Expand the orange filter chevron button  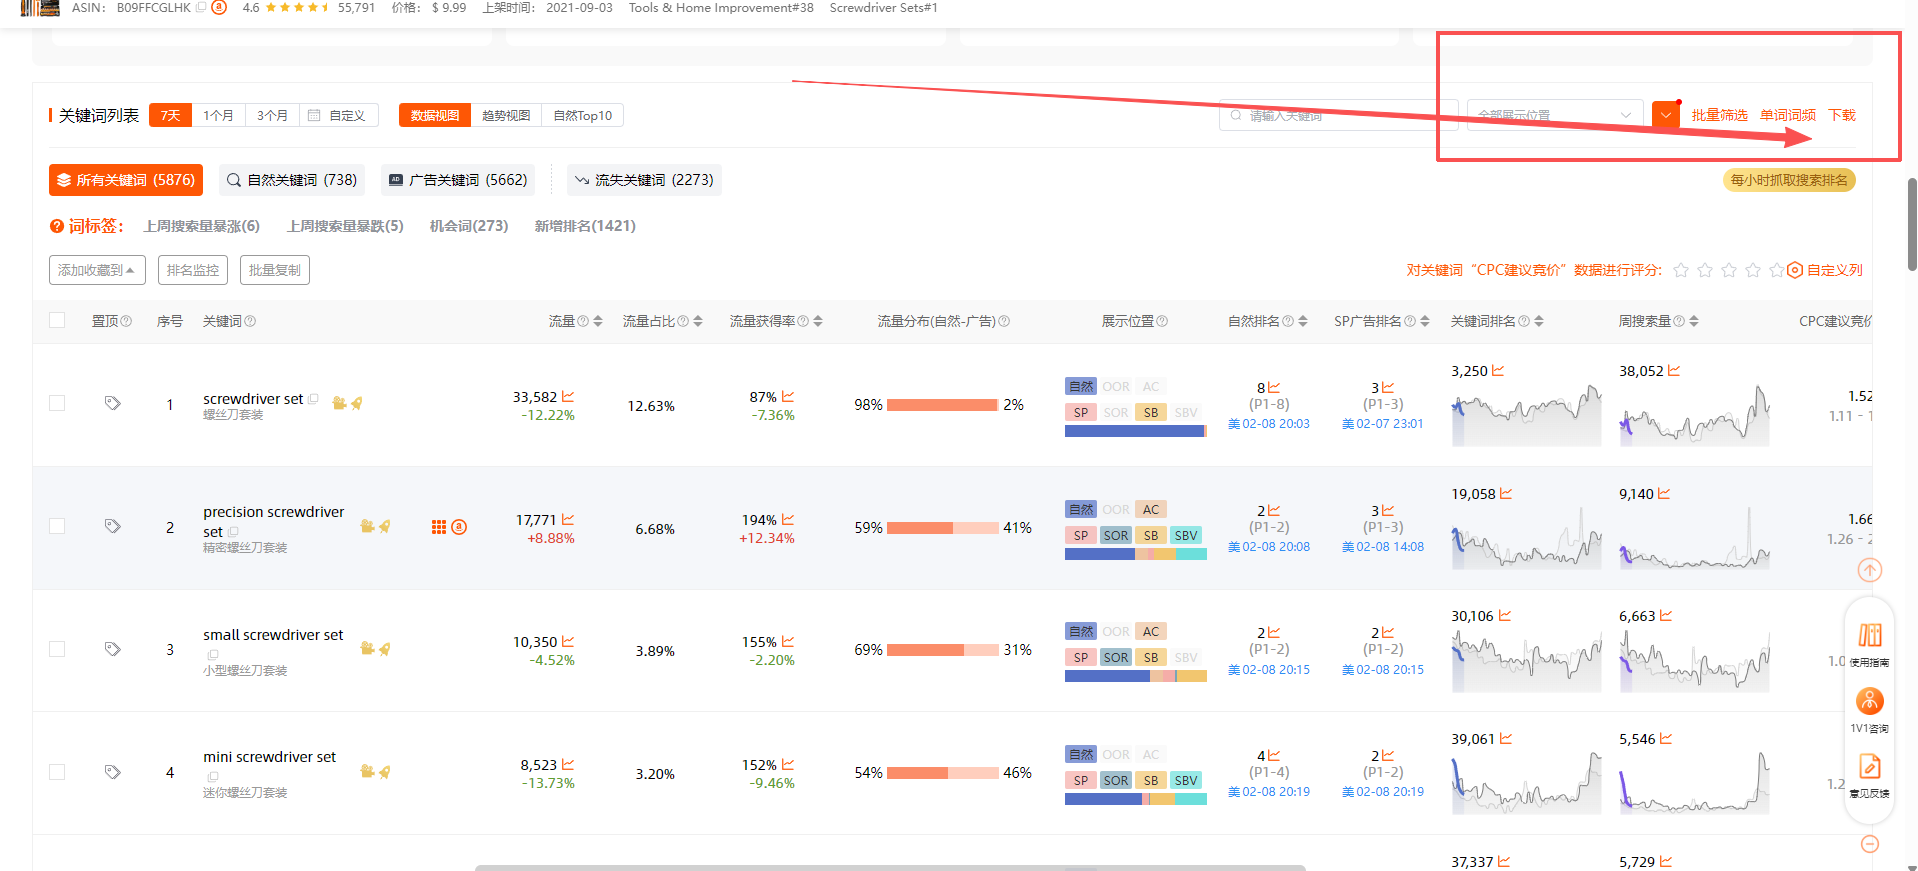click(x=1665, y=115)
